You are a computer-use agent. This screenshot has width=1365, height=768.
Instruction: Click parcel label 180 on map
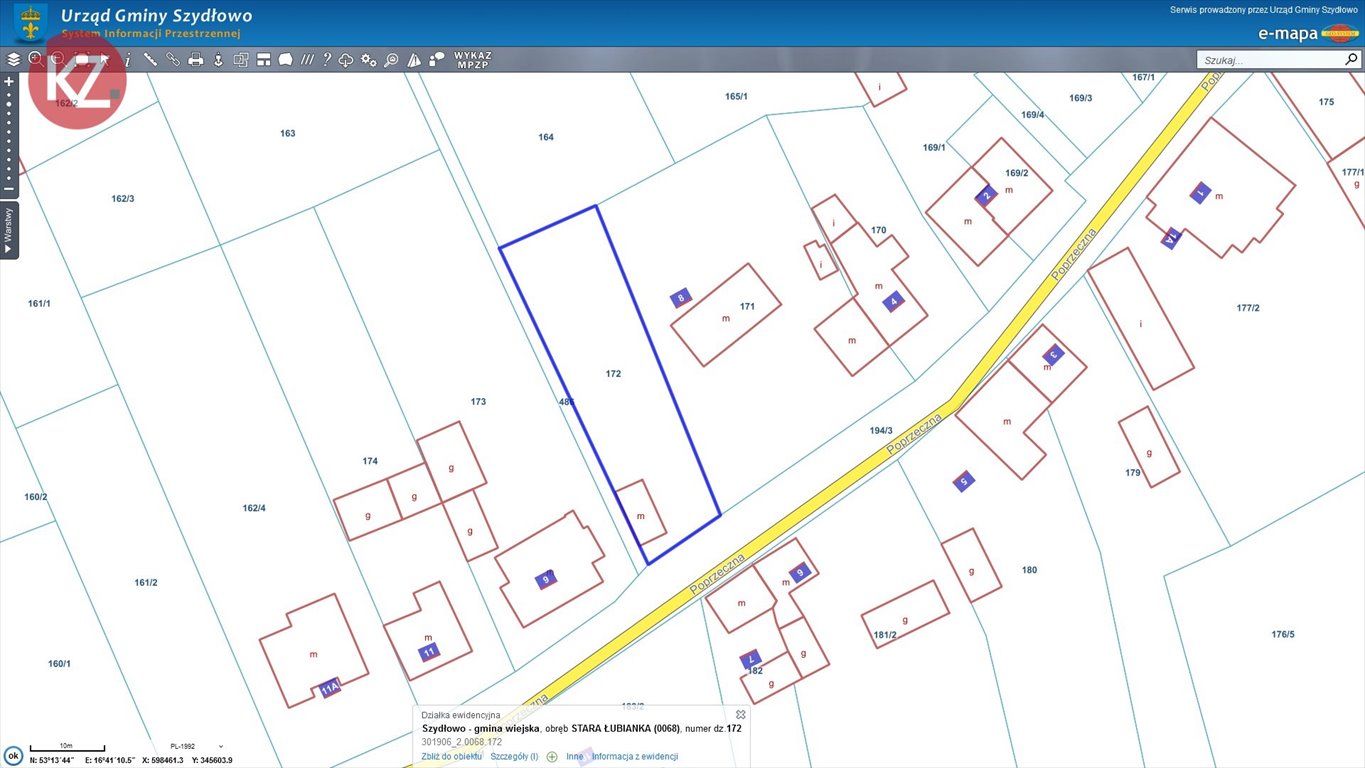[x=1029, y=571]
